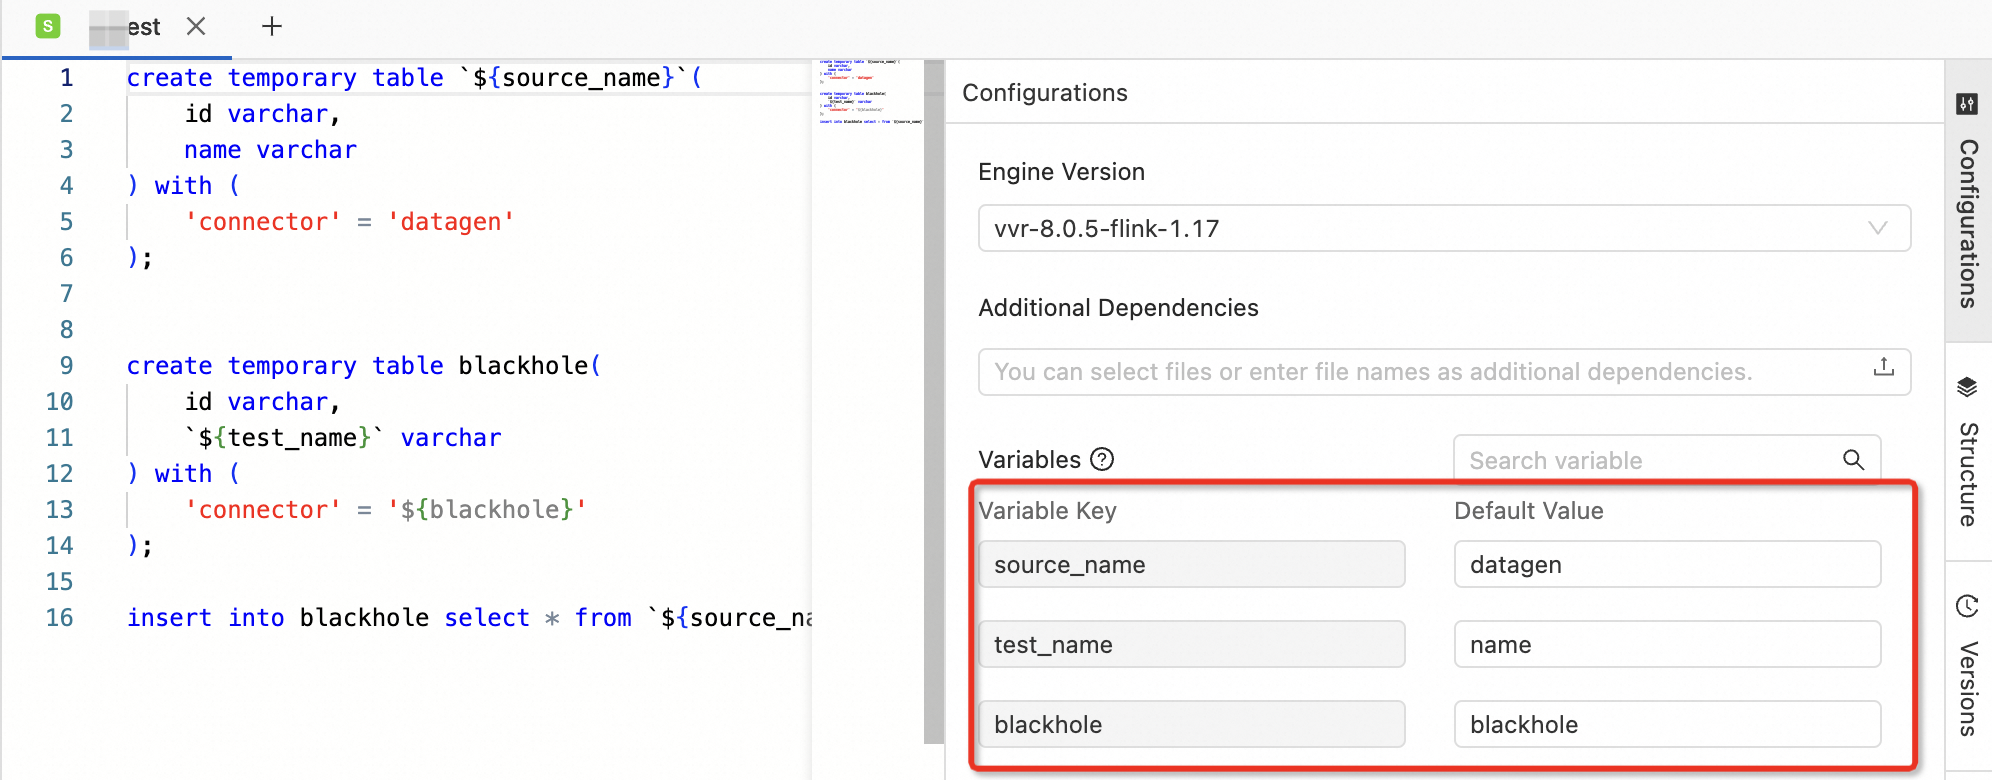Click the upload icon in Additional Dependencies
This screenshot has height=780, width=1992.
pyautogui.click(x=1884, y=367)
